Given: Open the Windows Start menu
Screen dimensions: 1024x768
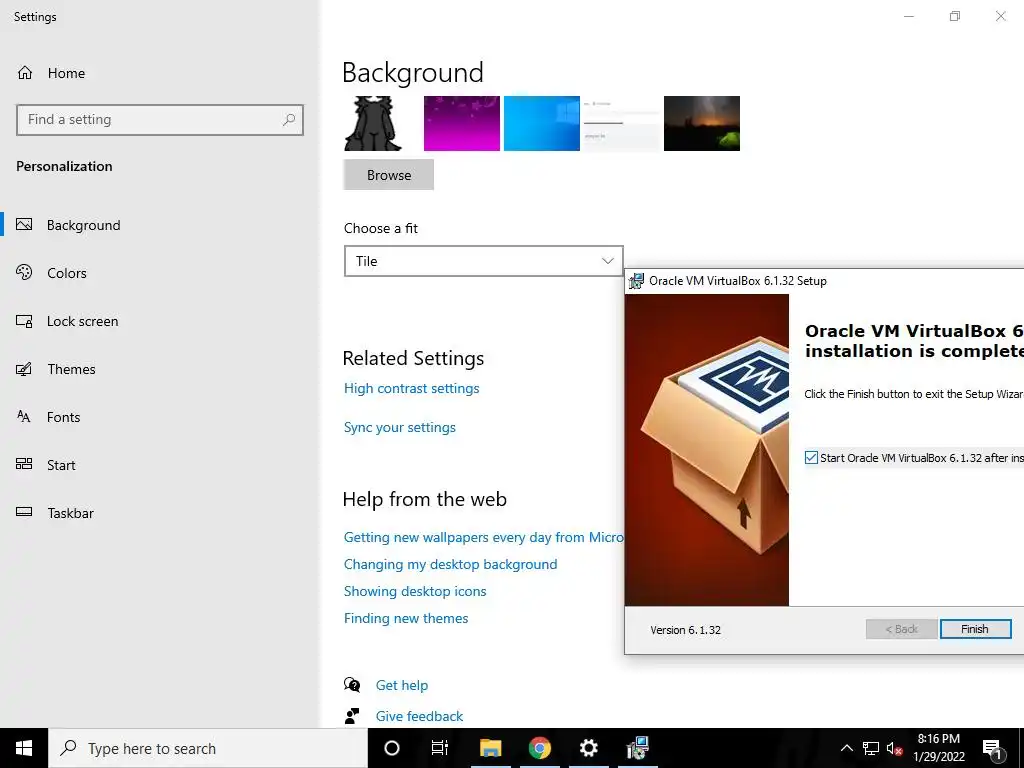Looking at the screenshot, I should [x=24, y=748].
